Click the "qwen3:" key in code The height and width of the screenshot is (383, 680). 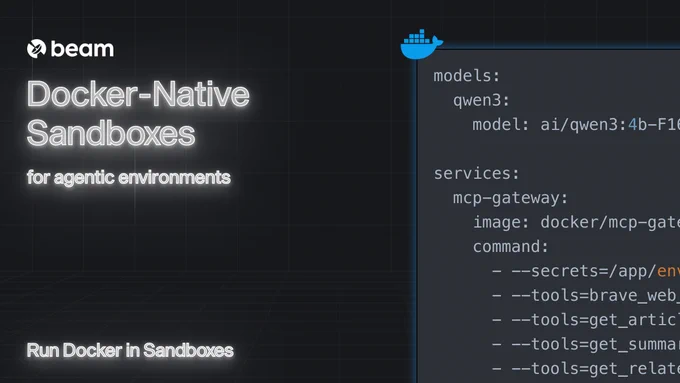coord(481,101)
